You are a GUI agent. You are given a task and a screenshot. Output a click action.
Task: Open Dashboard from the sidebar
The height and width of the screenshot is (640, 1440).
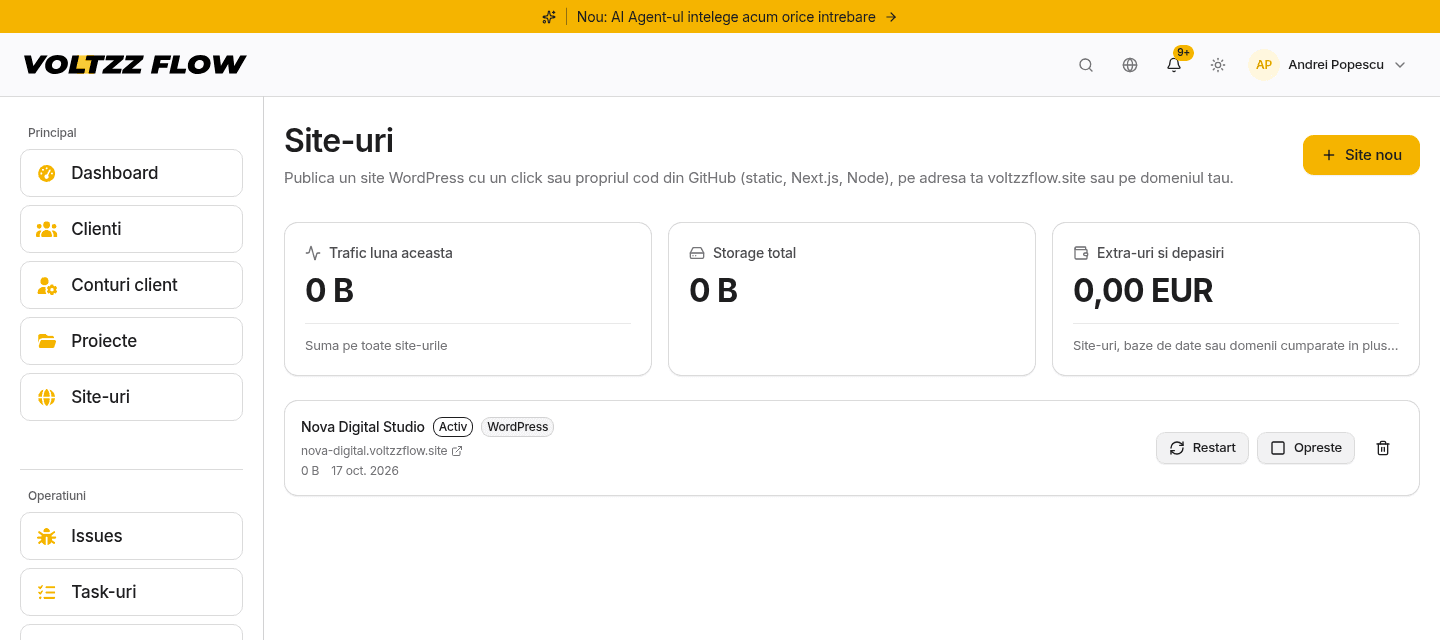[131, 173]
